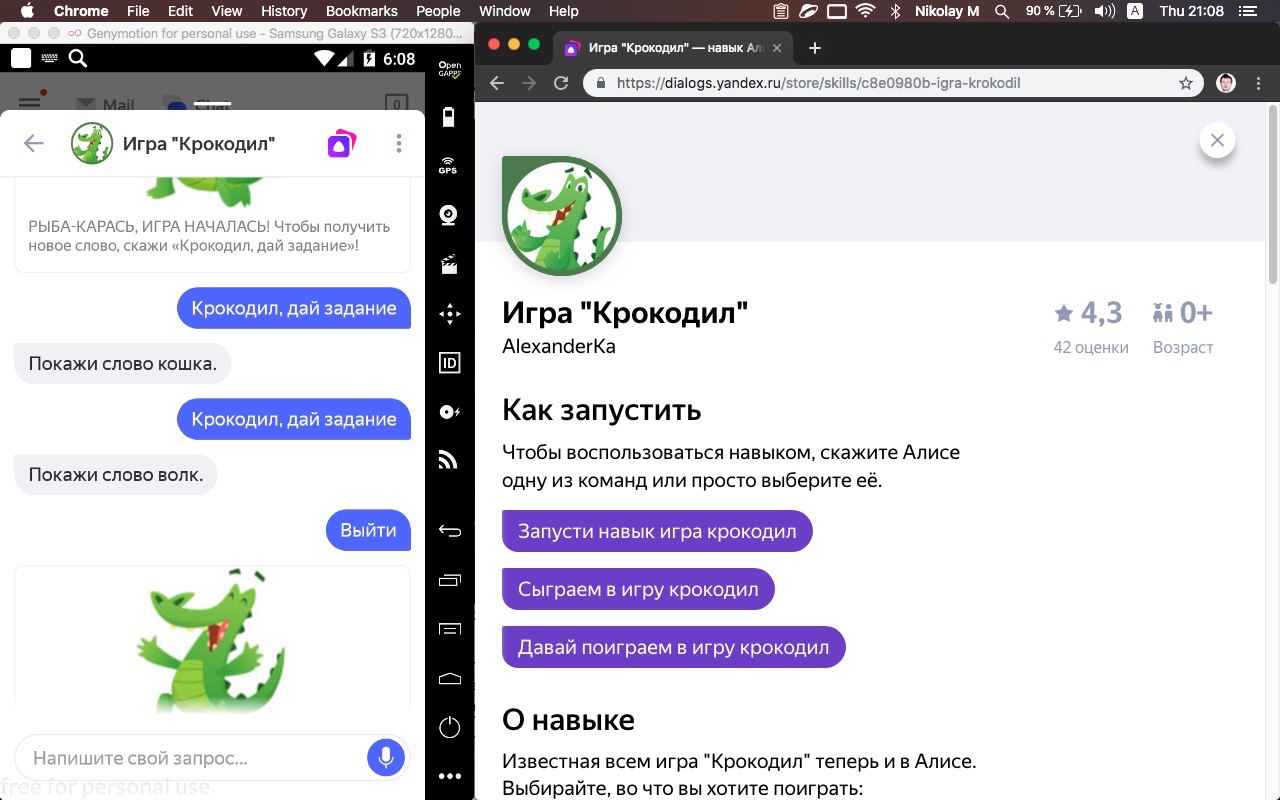Open the View menu
Viewport: 1280px width, 800px height.
pyautogui.click(x=227, y=11)
